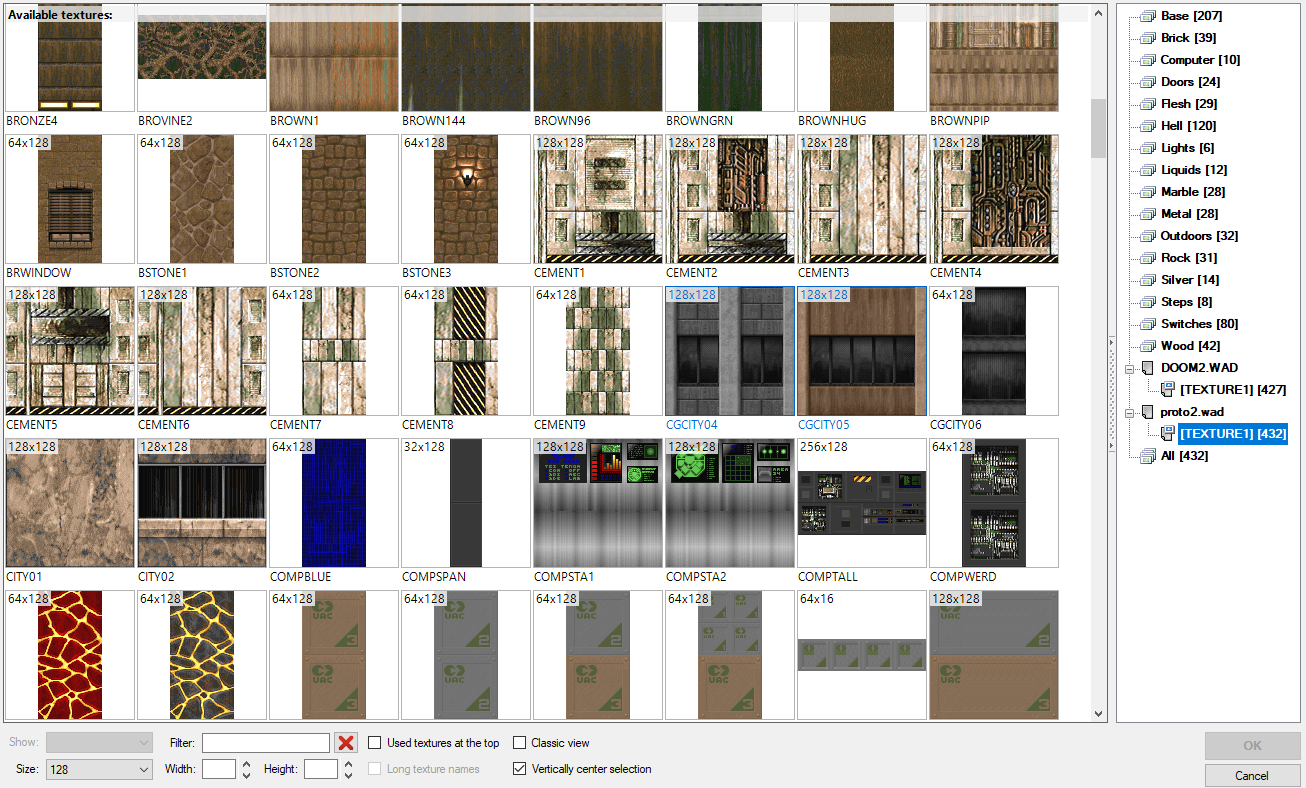
Task: Select the COMPSTA2 computer texture
Action: [x=729, y=503]
